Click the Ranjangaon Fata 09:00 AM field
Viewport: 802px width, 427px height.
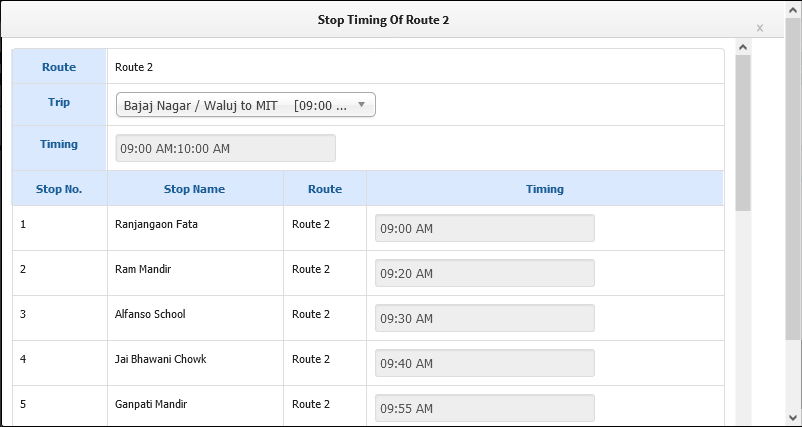[484, 228]
